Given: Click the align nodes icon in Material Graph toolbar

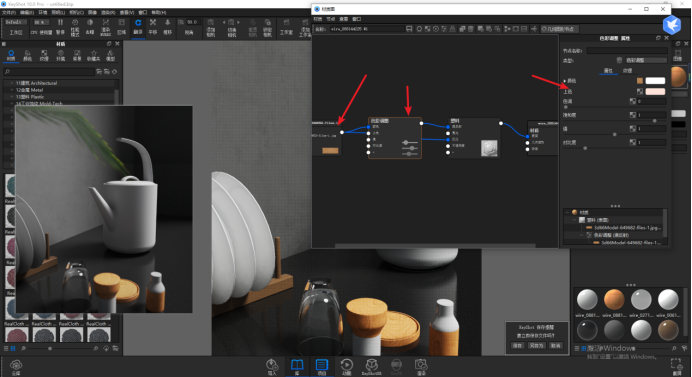Looking at the screenshot, I should [x=507, y=29].
